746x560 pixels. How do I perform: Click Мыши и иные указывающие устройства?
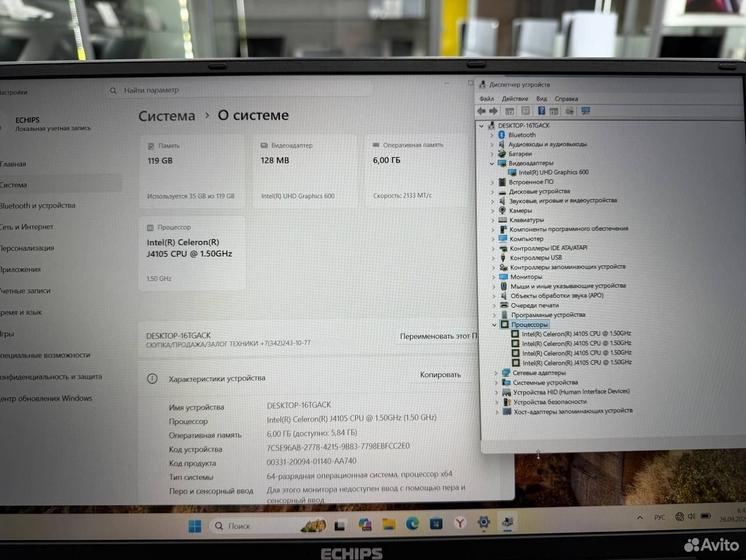point(568,286)
